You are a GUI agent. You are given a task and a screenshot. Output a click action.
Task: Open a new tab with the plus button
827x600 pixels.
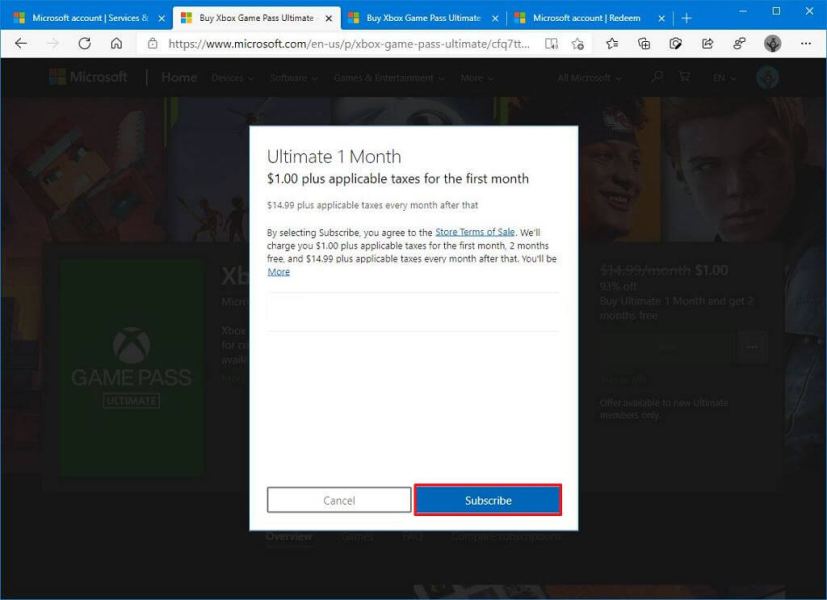tap(686, 18)
